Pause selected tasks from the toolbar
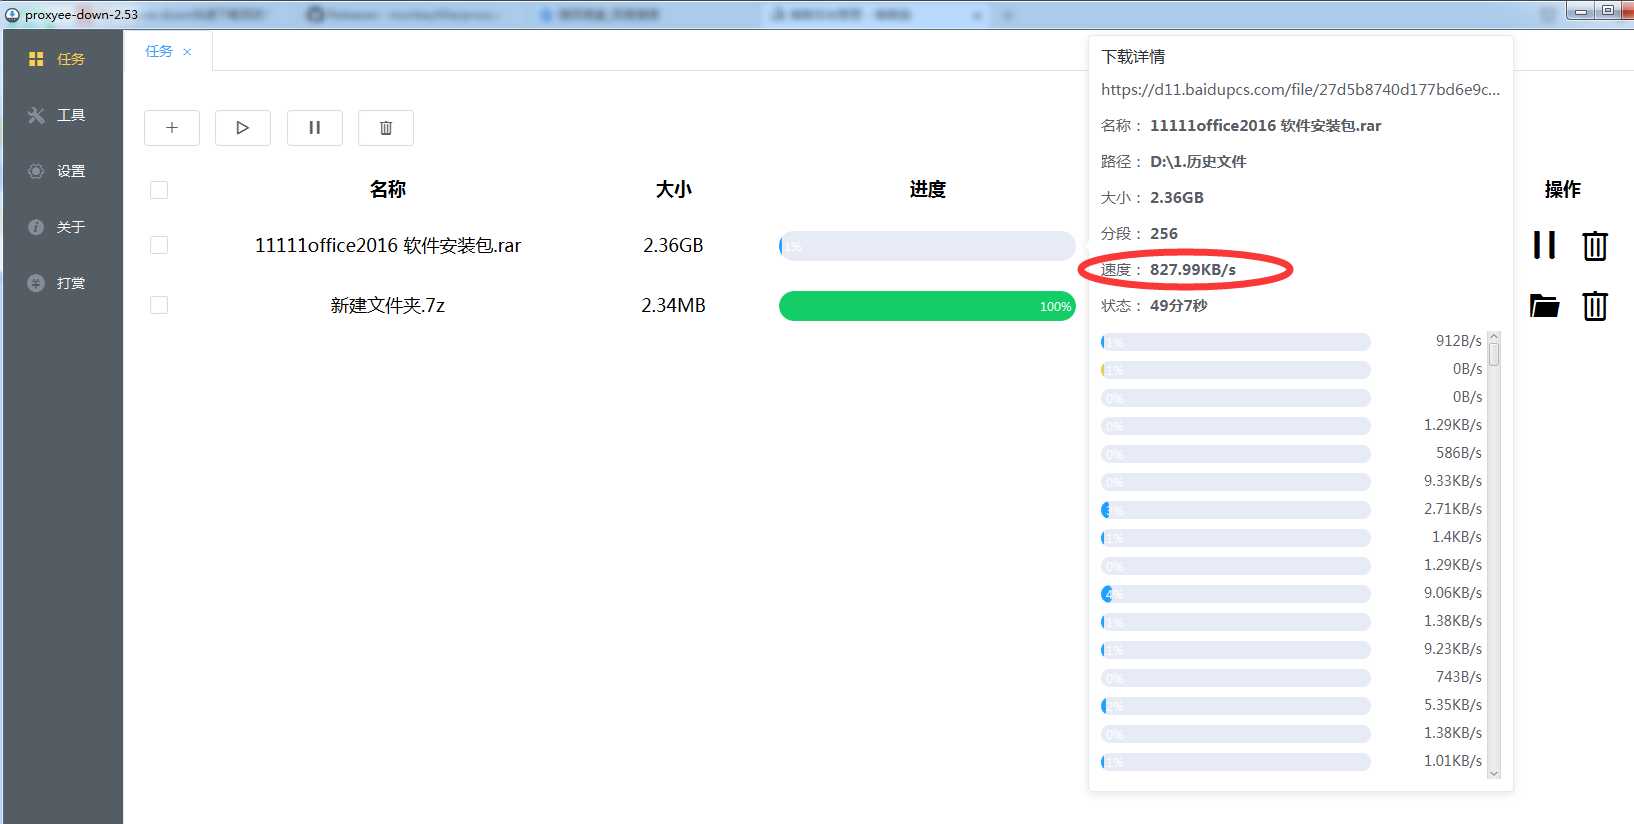 (x=315, y=128)
